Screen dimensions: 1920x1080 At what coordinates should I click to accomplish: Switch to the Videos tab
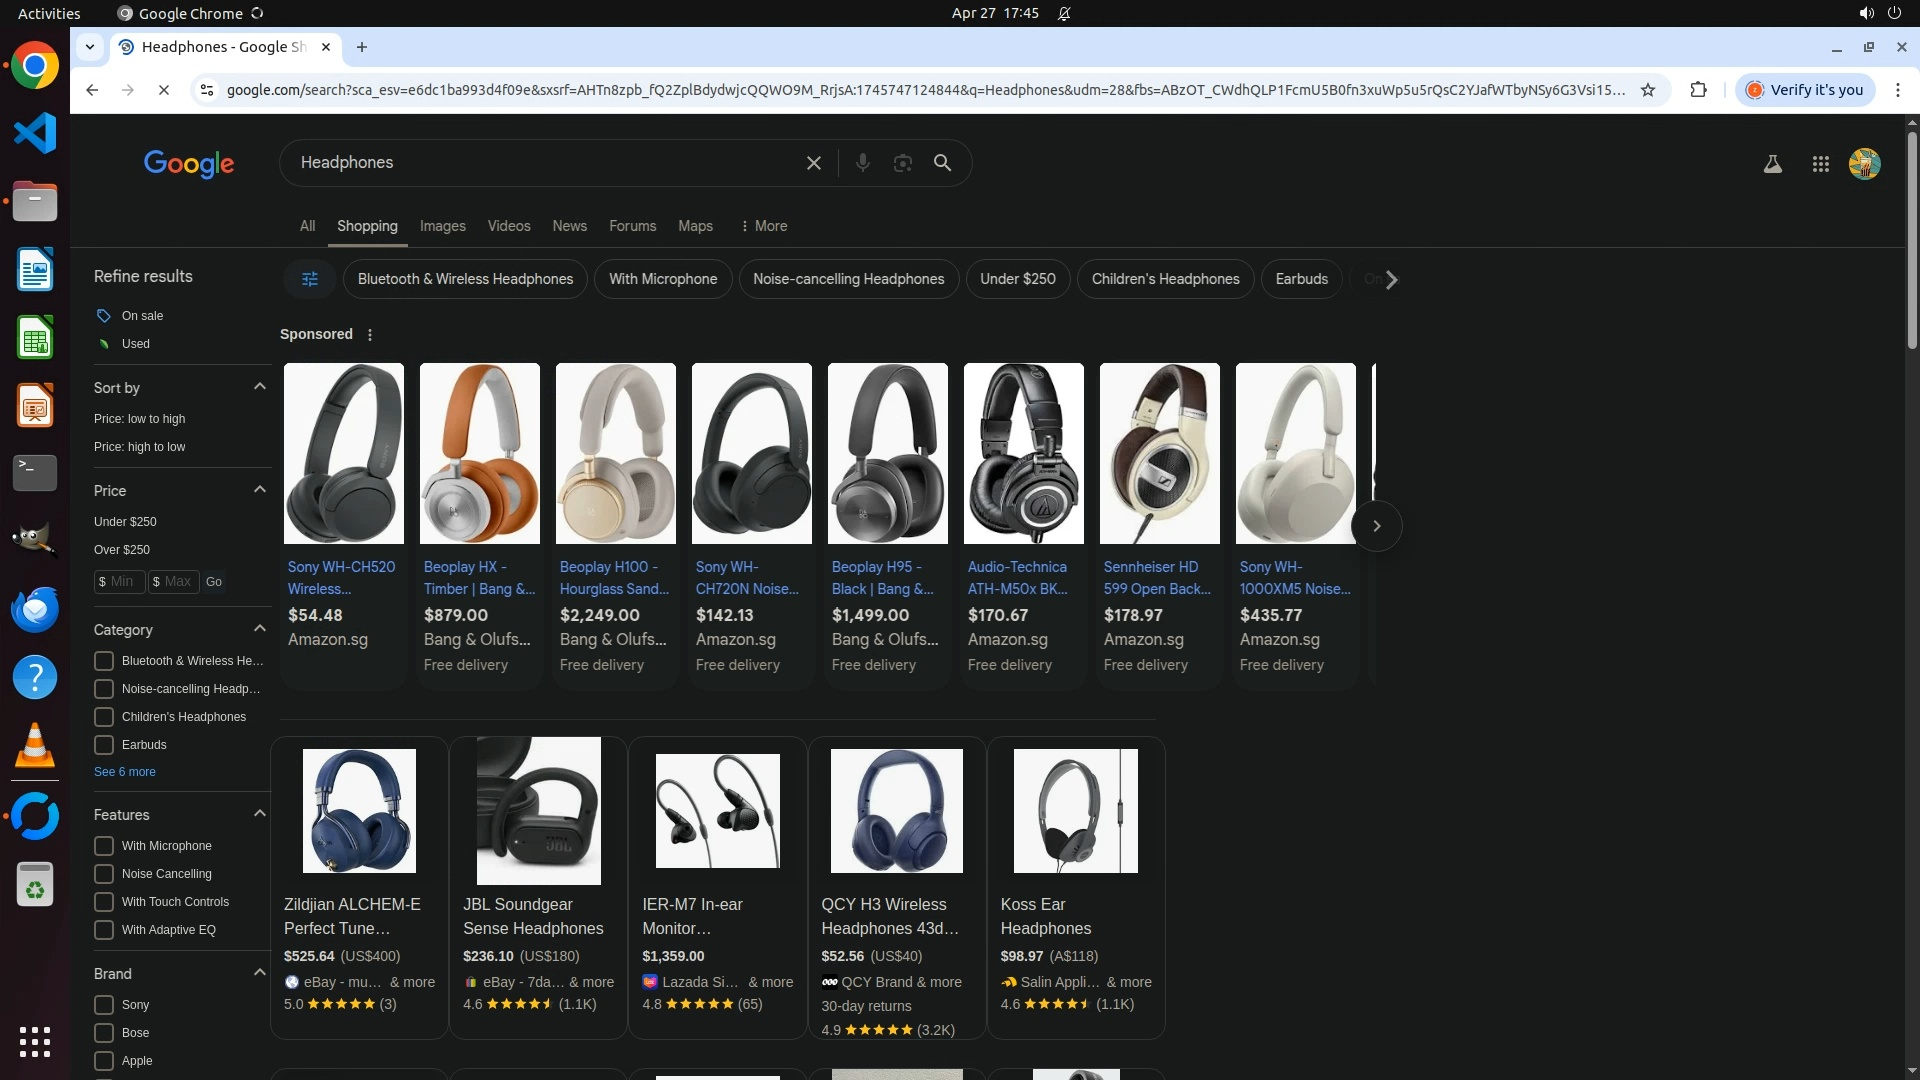509,226
